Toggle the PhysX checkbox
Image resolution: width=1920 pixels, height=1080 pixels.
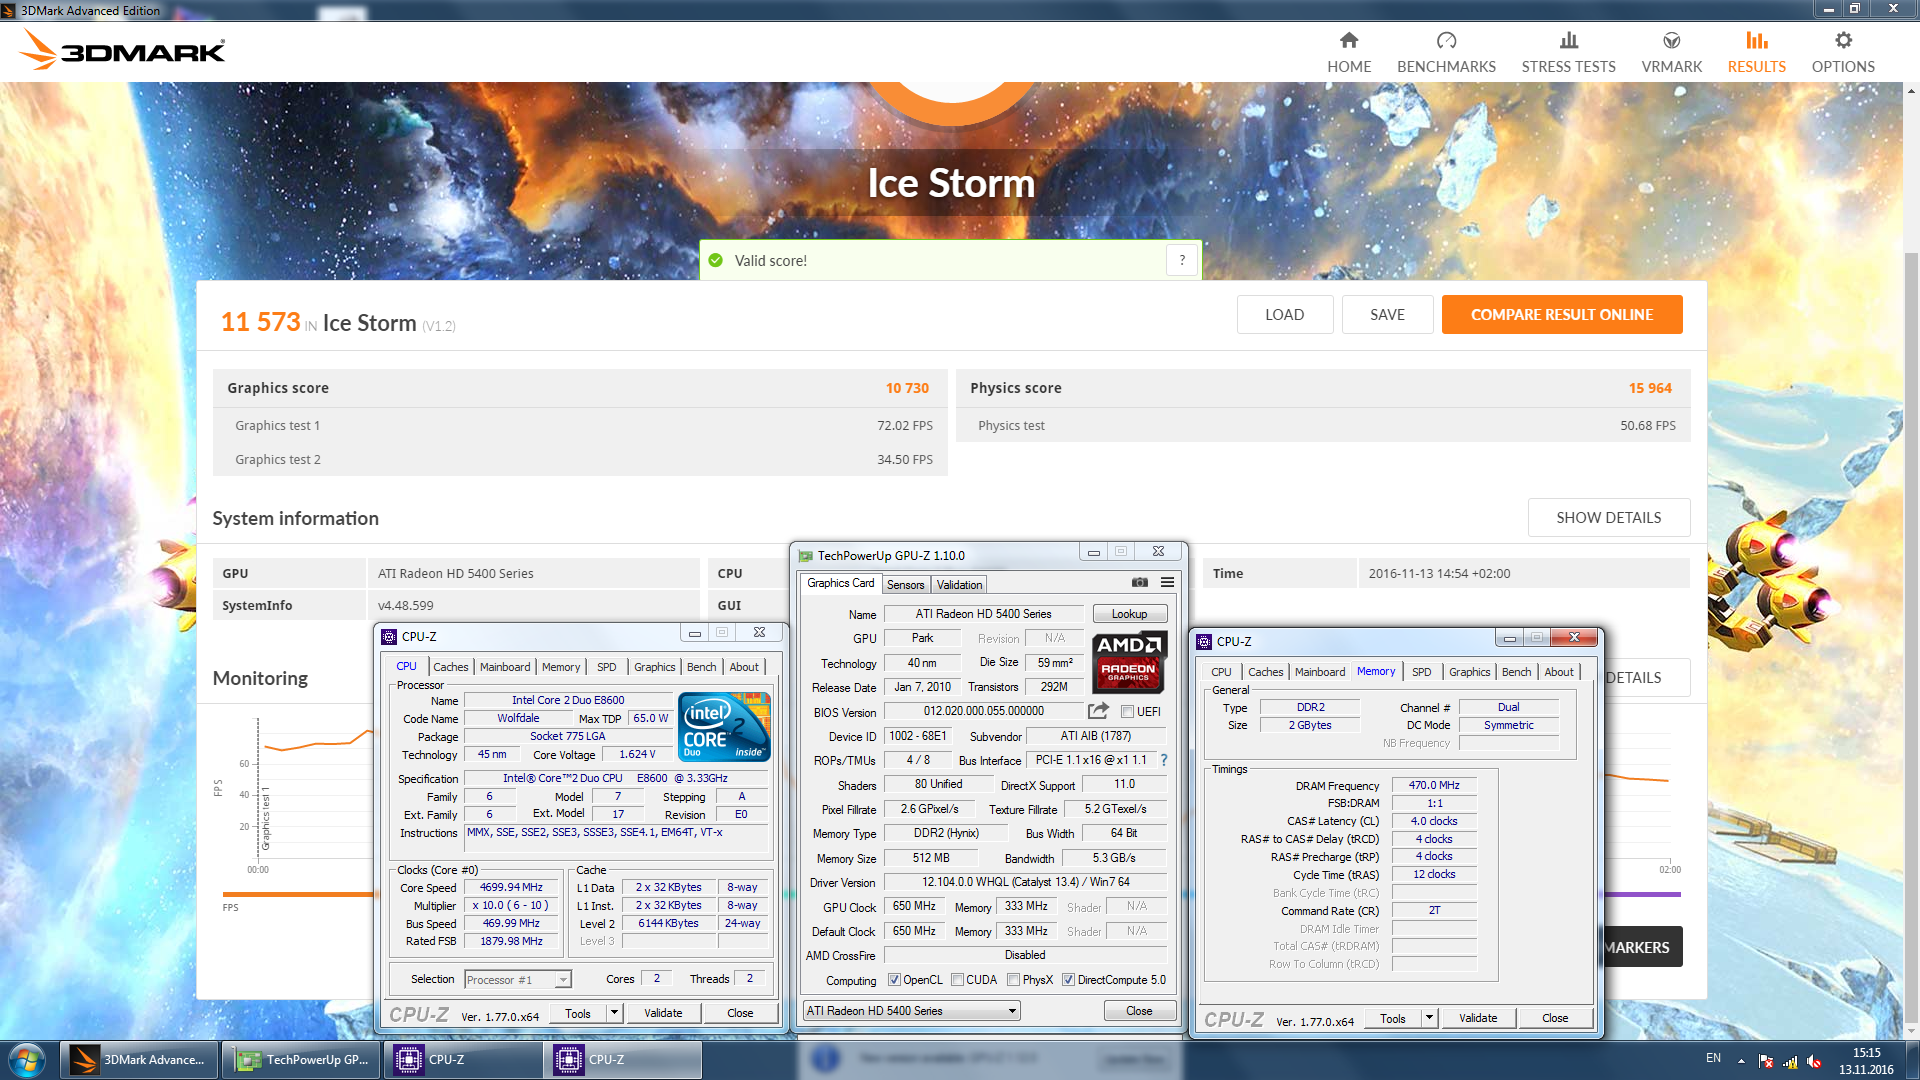tap(1014, 980)
